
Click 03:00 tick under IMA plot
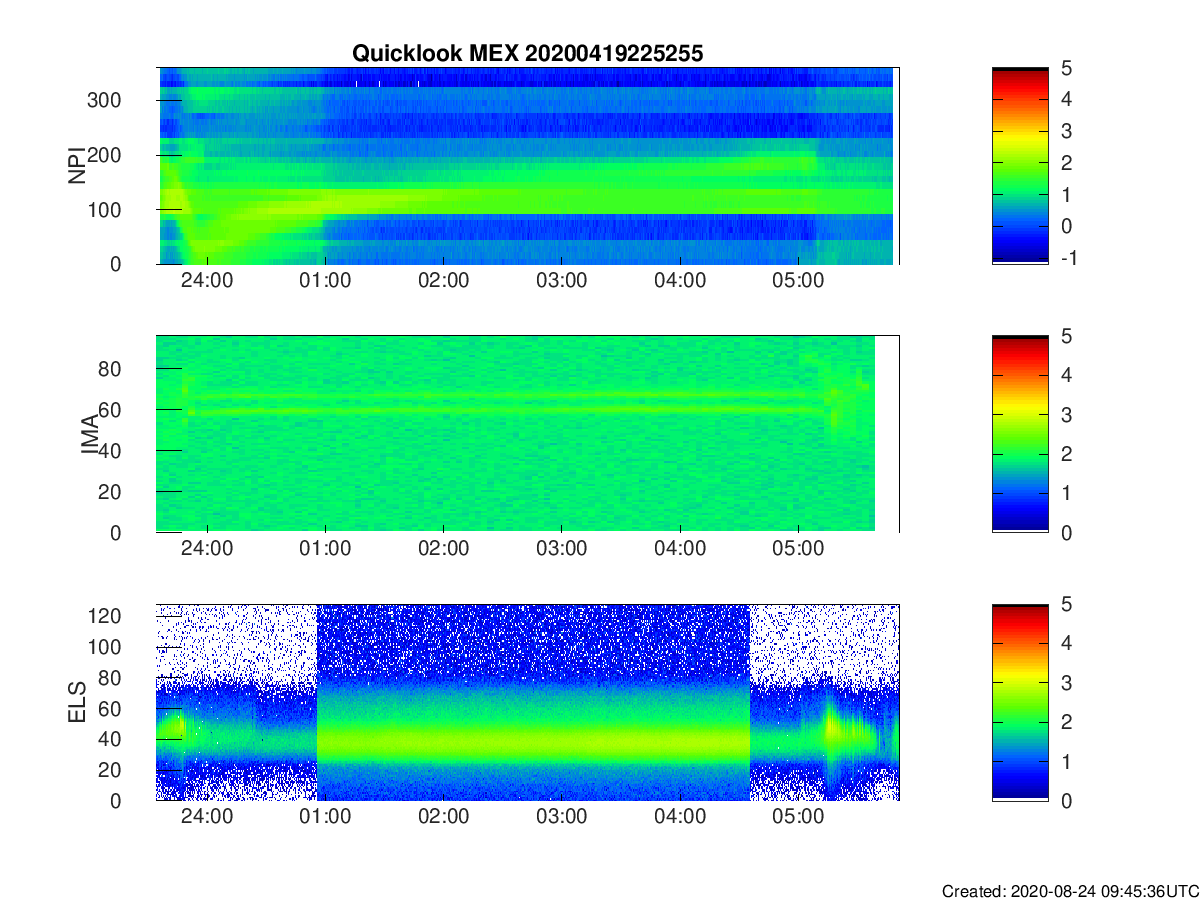[x=561, y=549]
